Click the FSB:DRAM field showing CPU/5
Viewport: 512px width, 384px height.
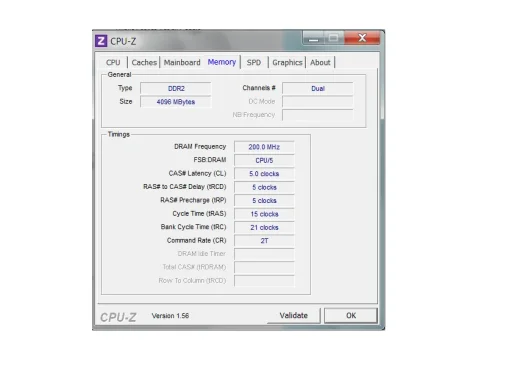(x=264, y=160)
